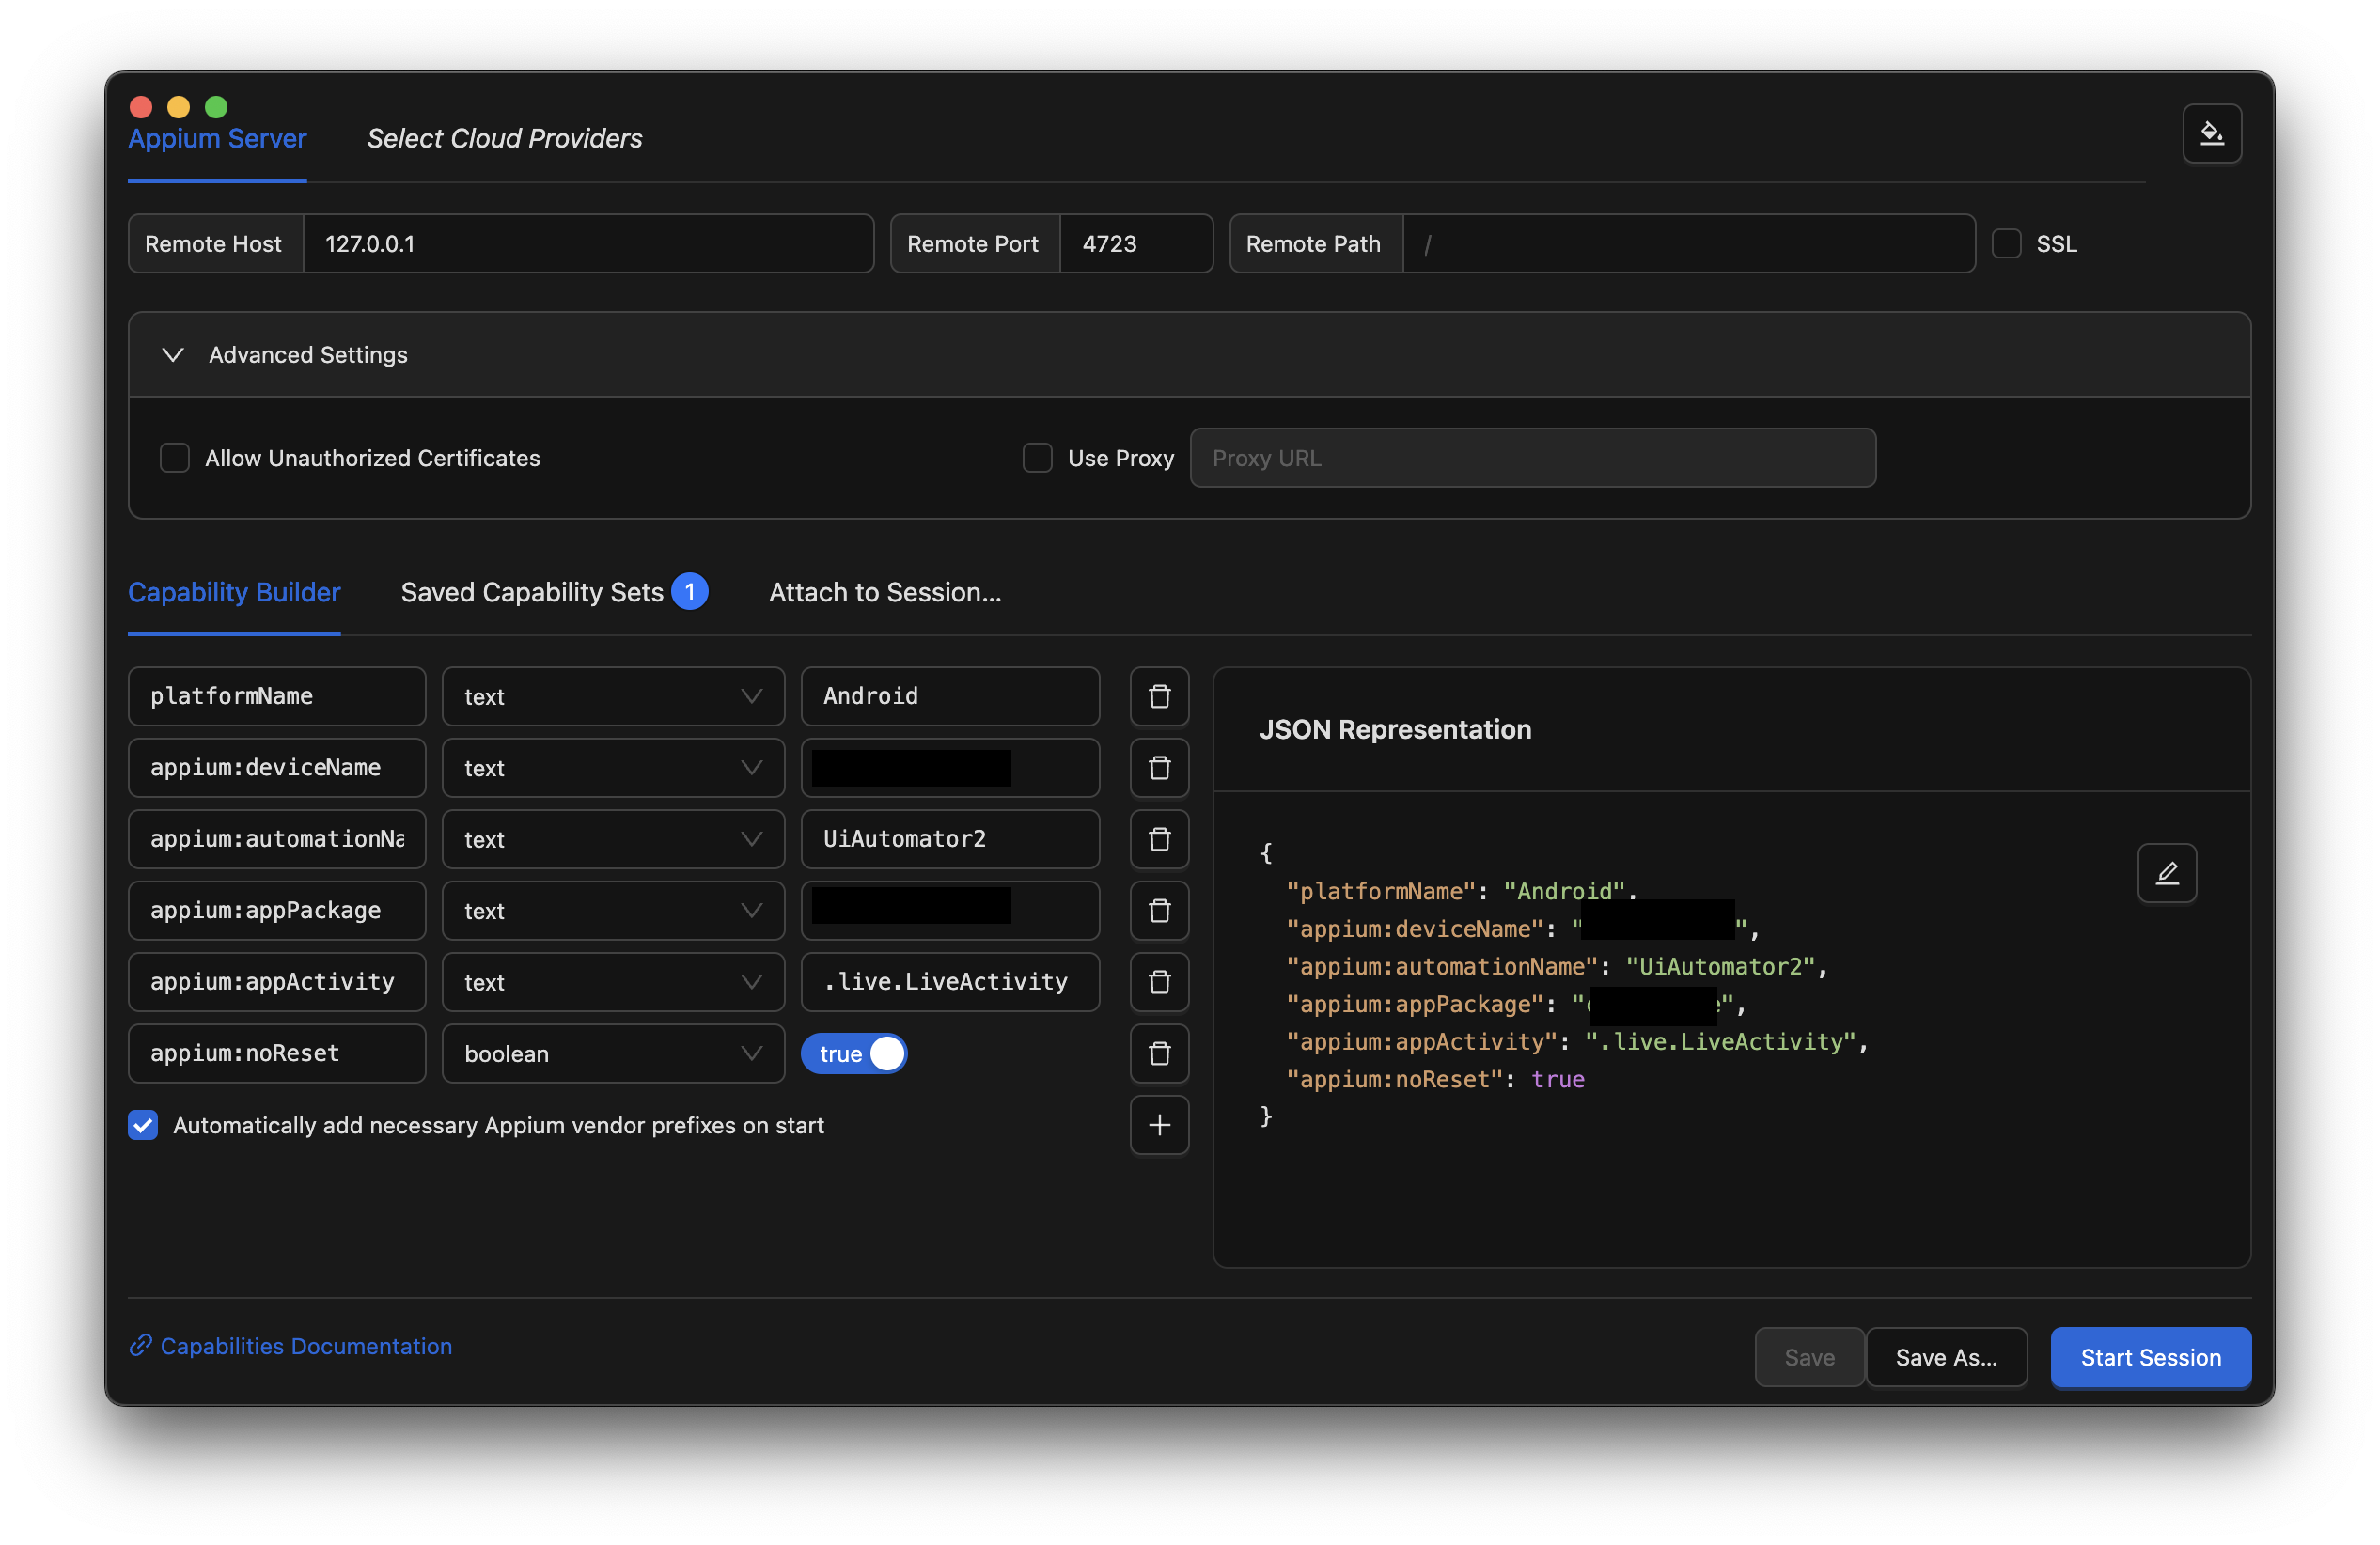2380x1545 pixels.
Task: Switch to Saved Capability Sets tab
Action: click(x=532, y=592)
